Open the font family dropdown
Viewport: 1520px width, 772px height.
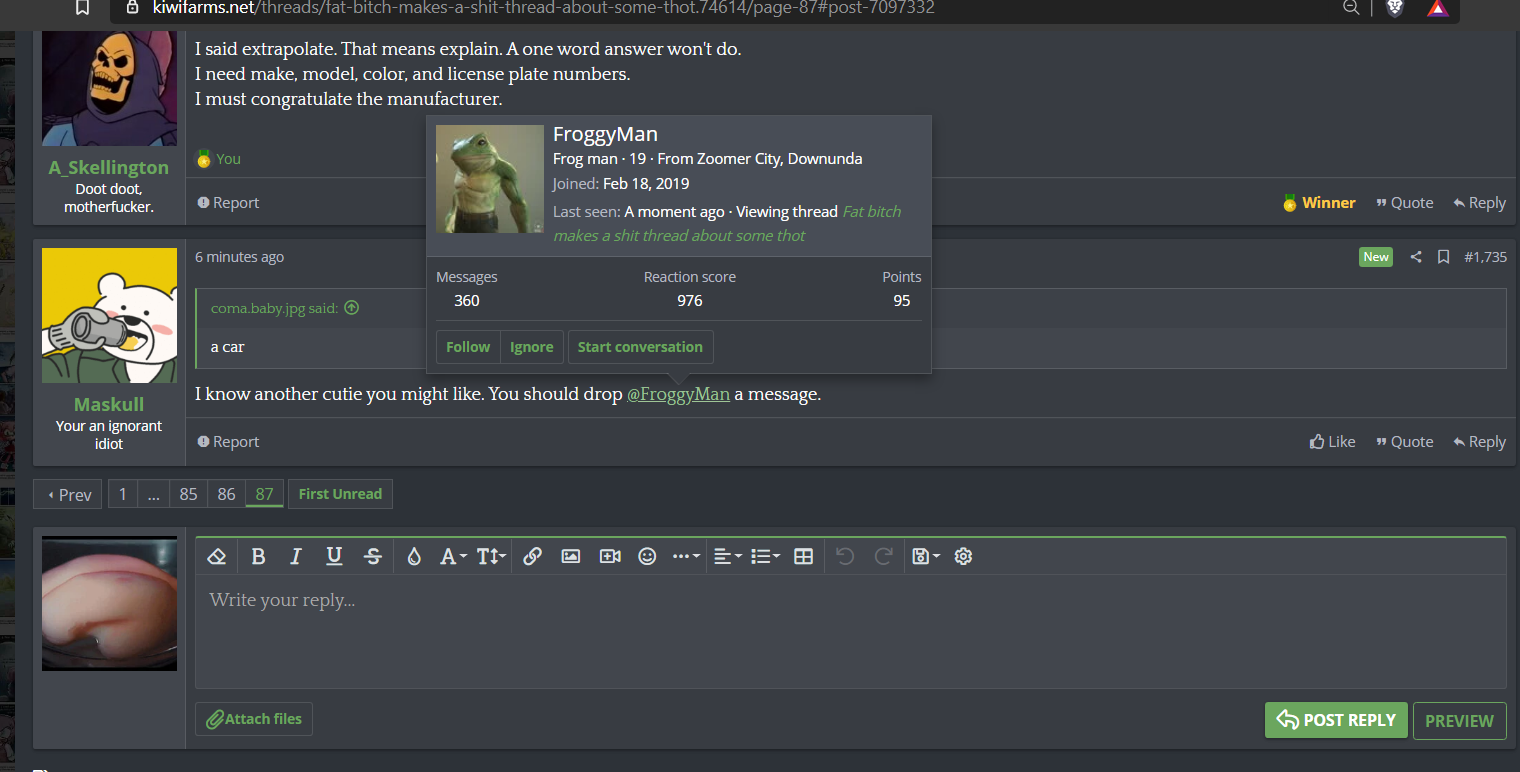point(453,556)
